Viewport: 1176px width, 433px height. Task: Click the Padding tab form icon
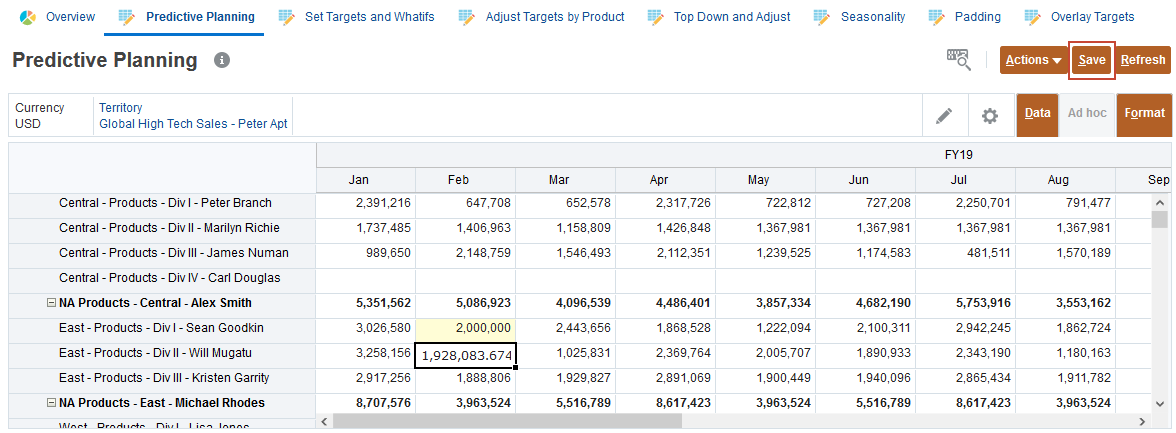(x=937, y=17)
